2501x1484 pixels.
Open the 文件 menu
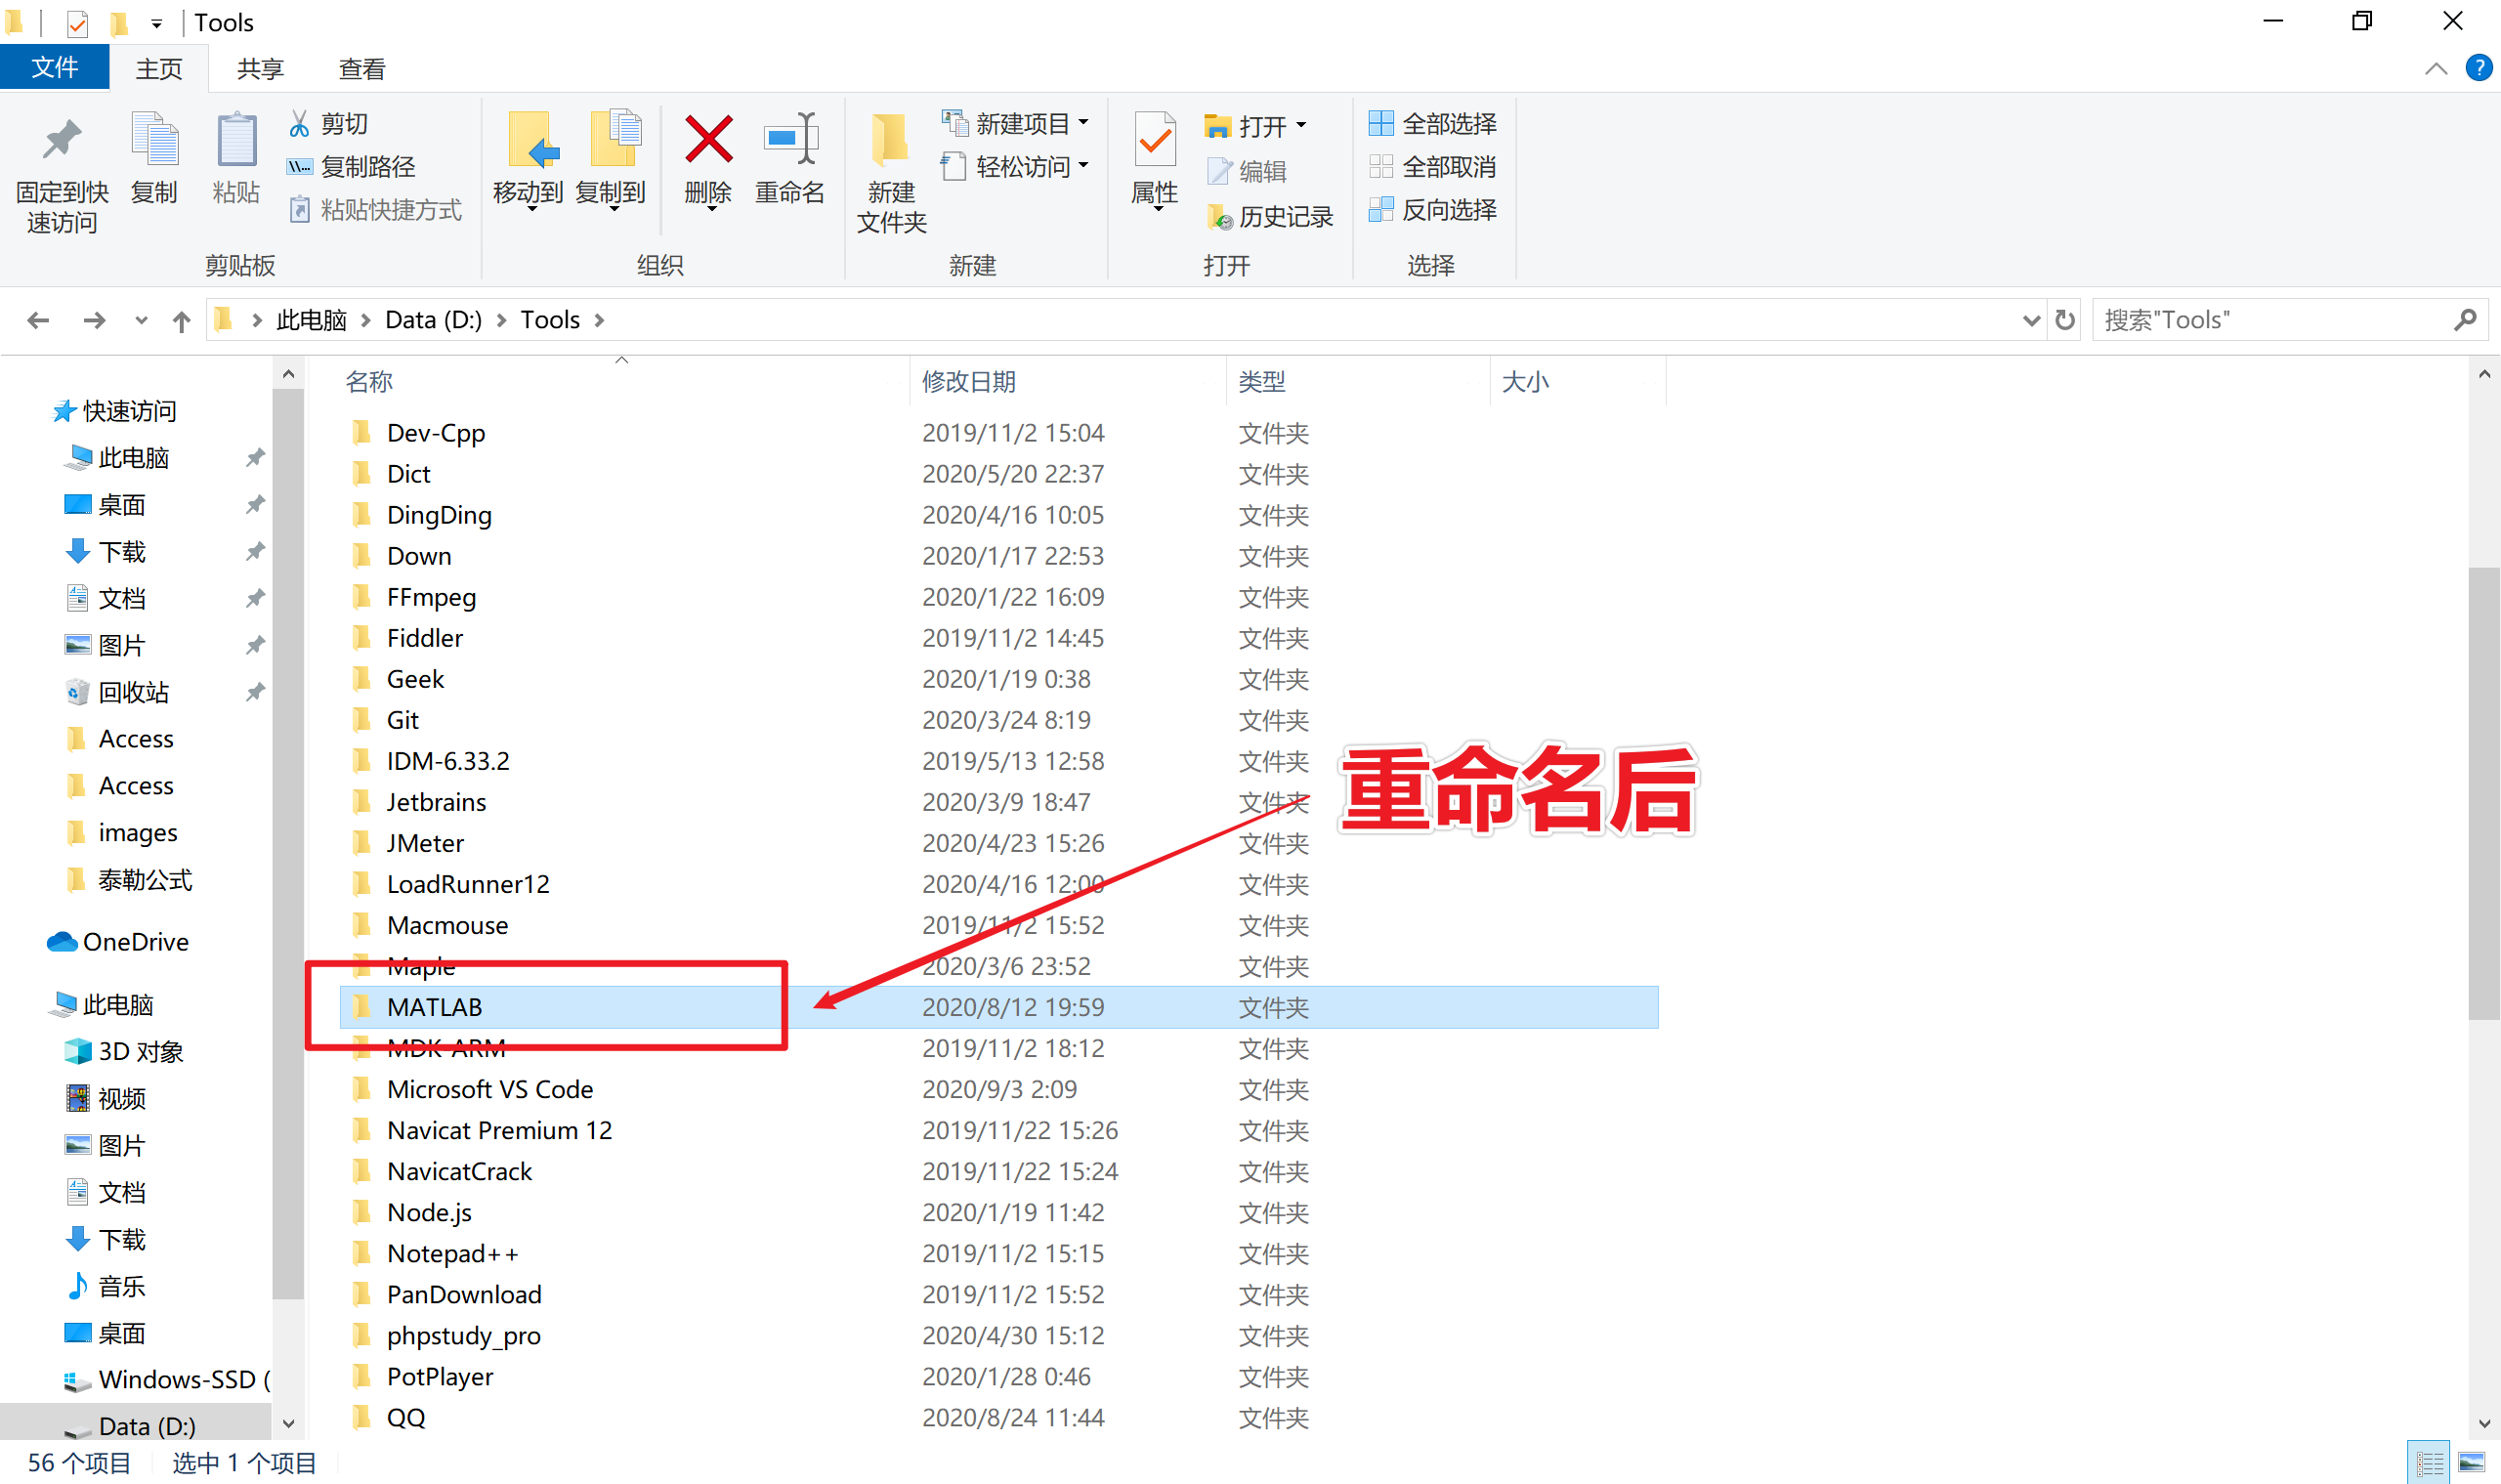pos(55,66)
